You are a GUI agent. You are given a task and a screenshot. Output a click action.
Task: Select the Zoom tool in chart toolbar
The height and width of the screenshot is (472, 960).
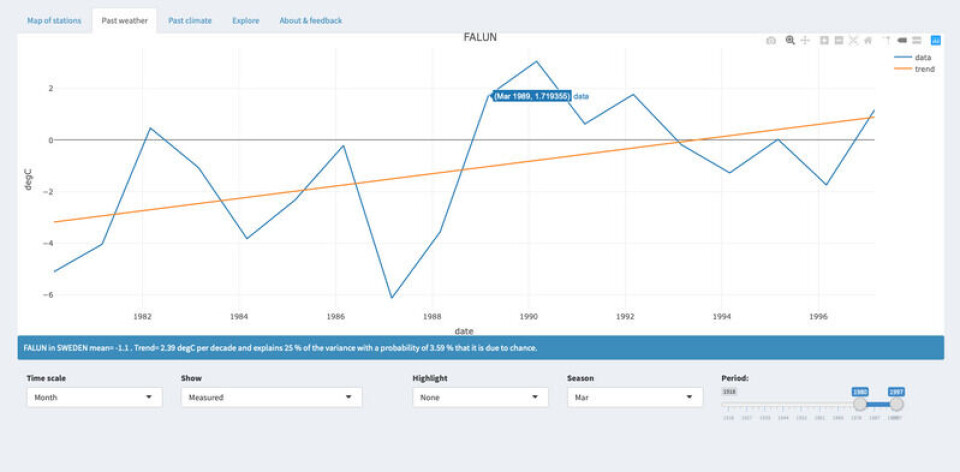point(790,41)
